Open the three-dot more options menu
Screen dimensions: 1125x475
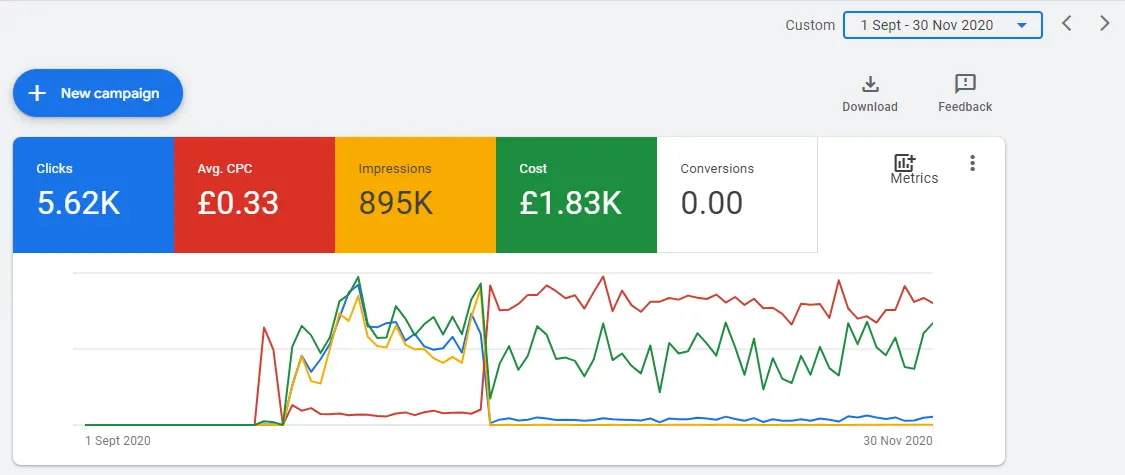(972, 163)
